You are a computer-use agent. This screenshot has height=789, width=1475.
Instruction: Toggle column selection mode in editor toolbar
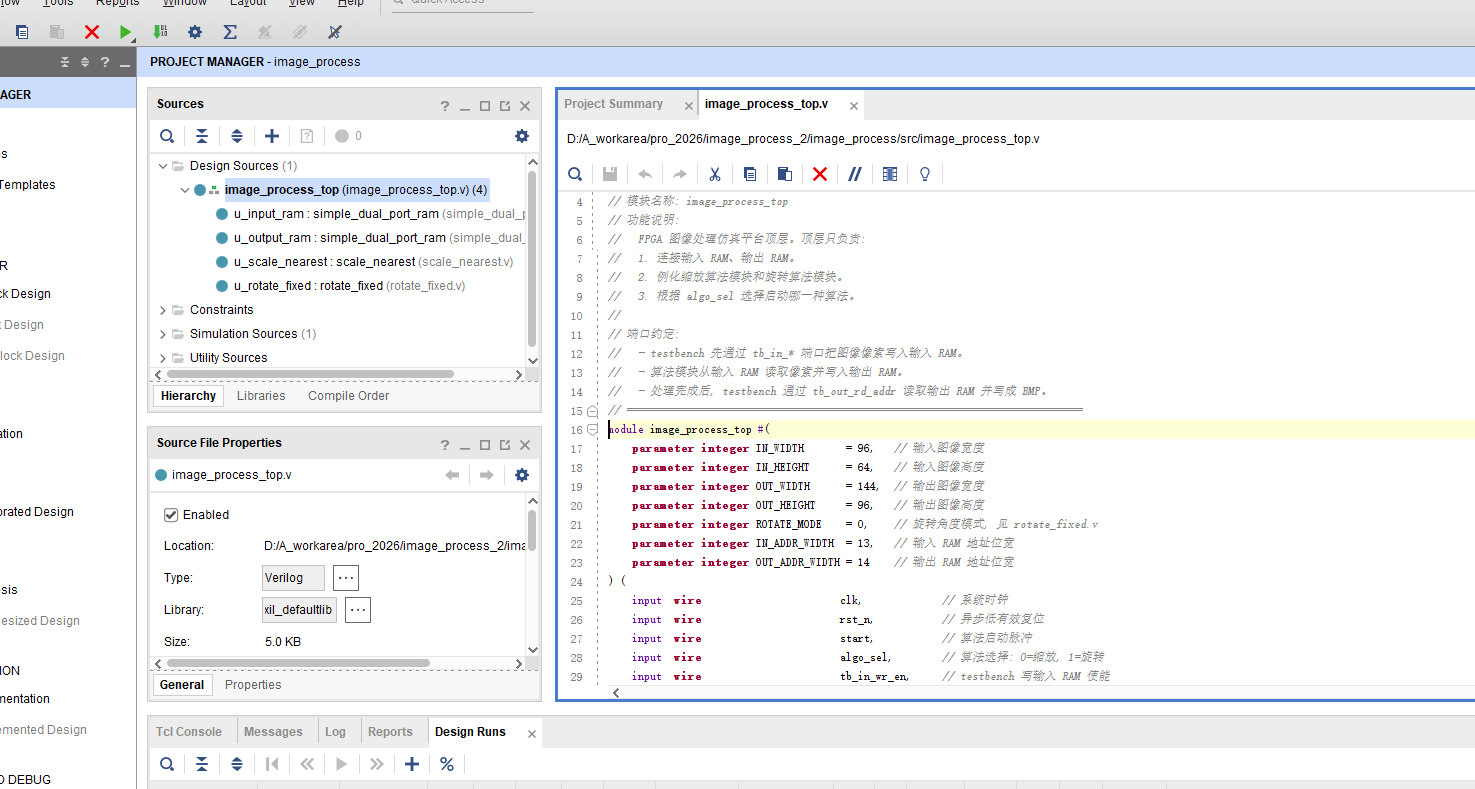(890, 174)
